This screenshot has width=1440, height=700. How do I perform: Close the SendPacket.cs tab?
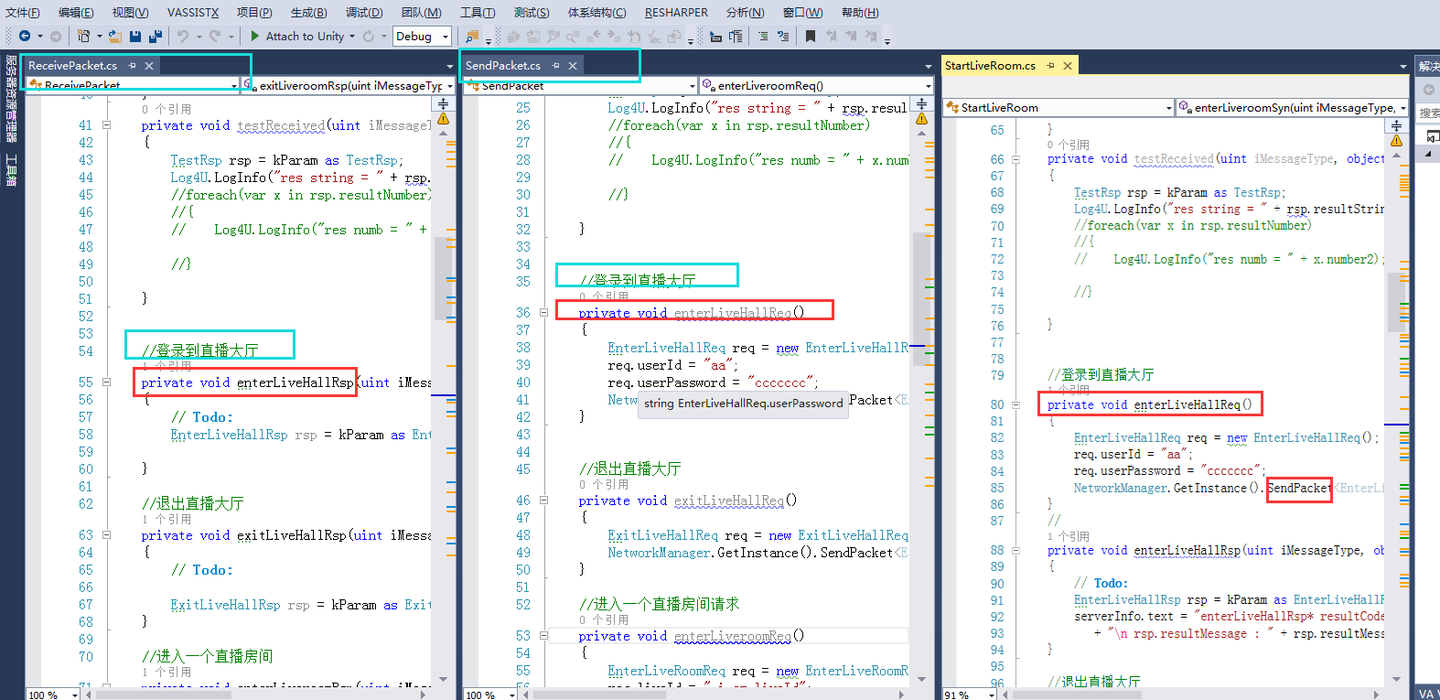click(x=573, y=65)
